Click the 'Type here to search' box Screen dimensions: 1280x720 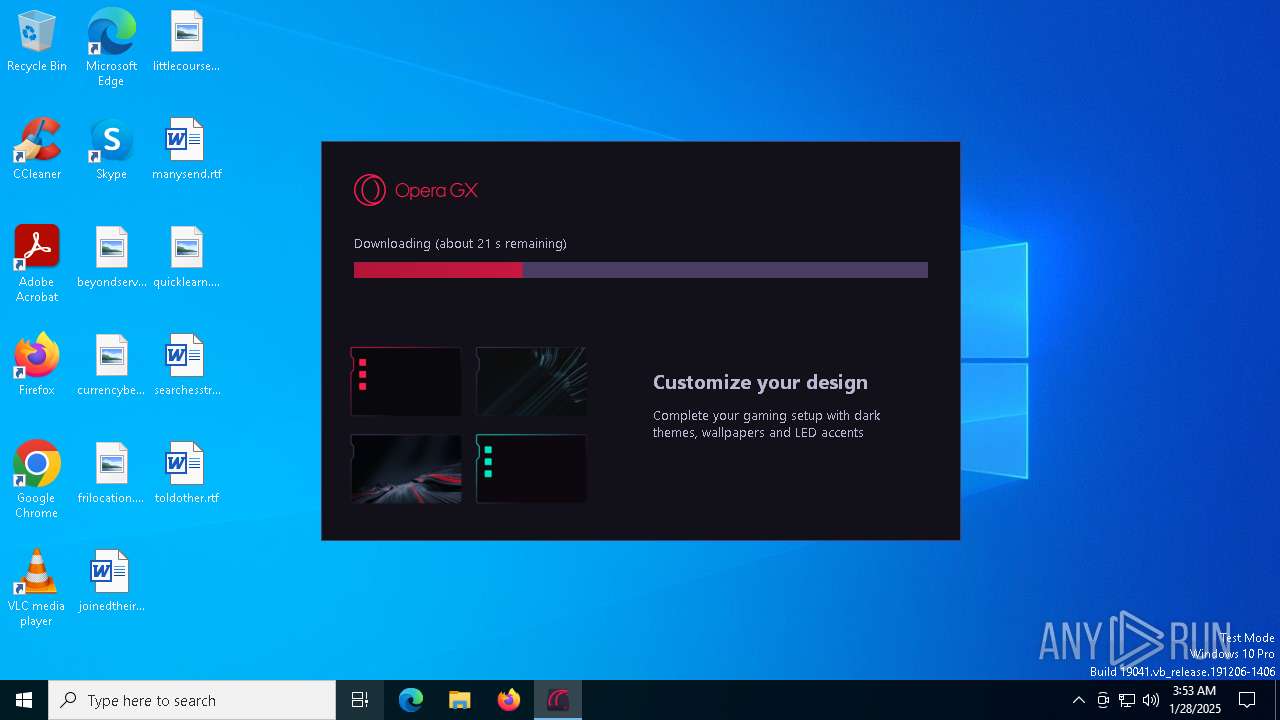(192, 700)
